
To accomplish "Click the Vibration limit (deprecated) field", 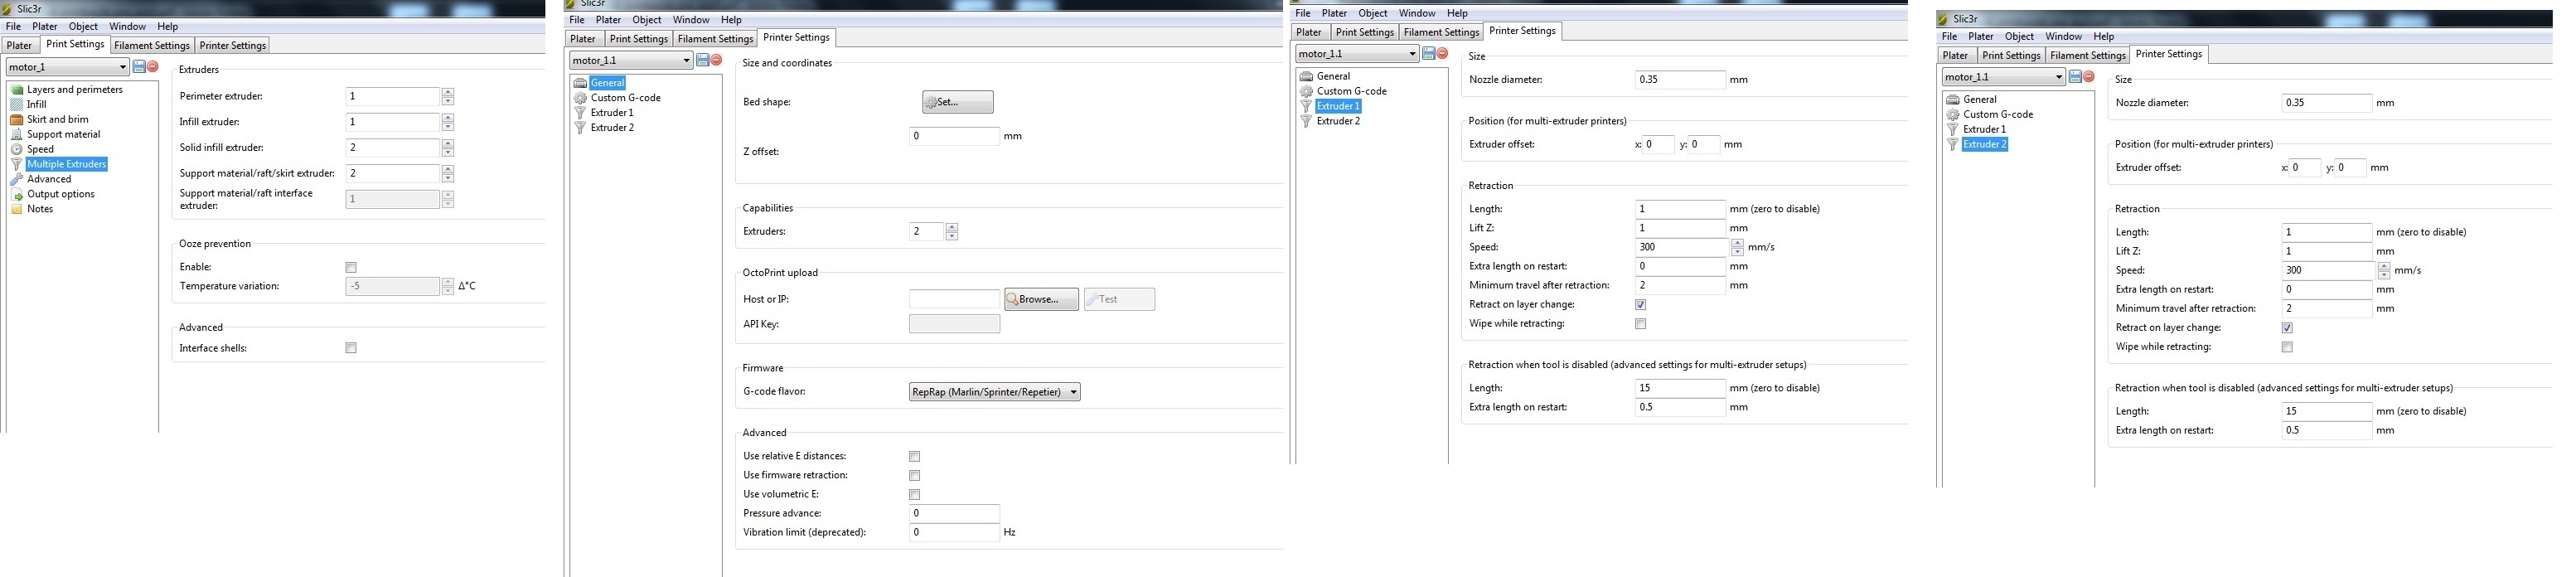I will click(954, 532).
